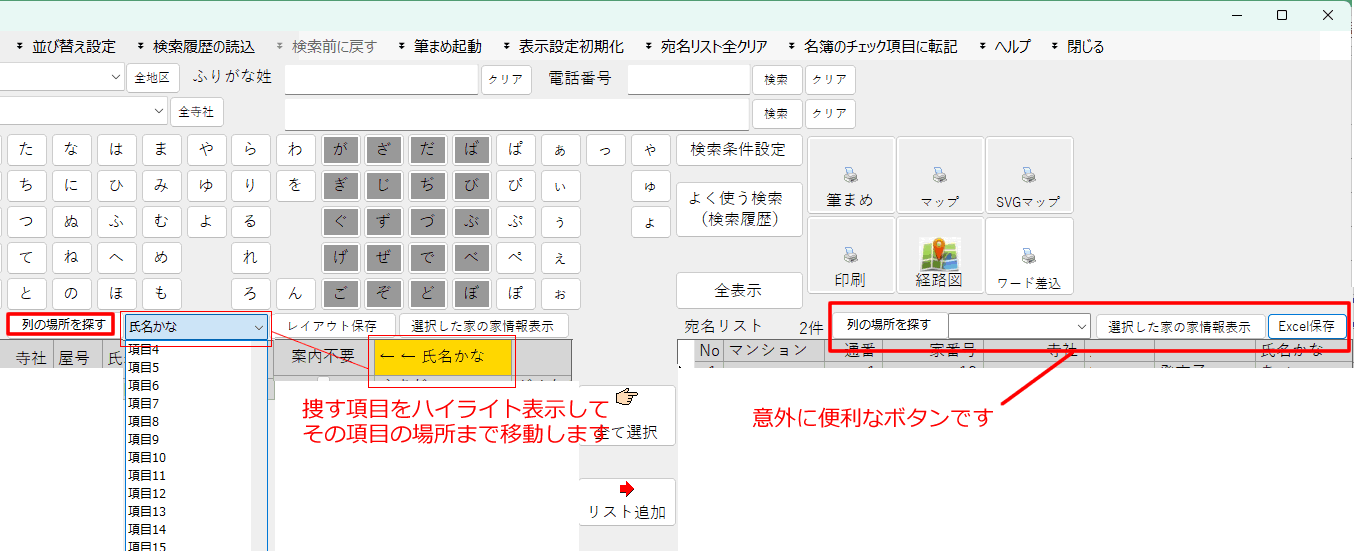Open the マップ print button
Image resolution: width=1354 pixels, height=551 pixels.
940,175
